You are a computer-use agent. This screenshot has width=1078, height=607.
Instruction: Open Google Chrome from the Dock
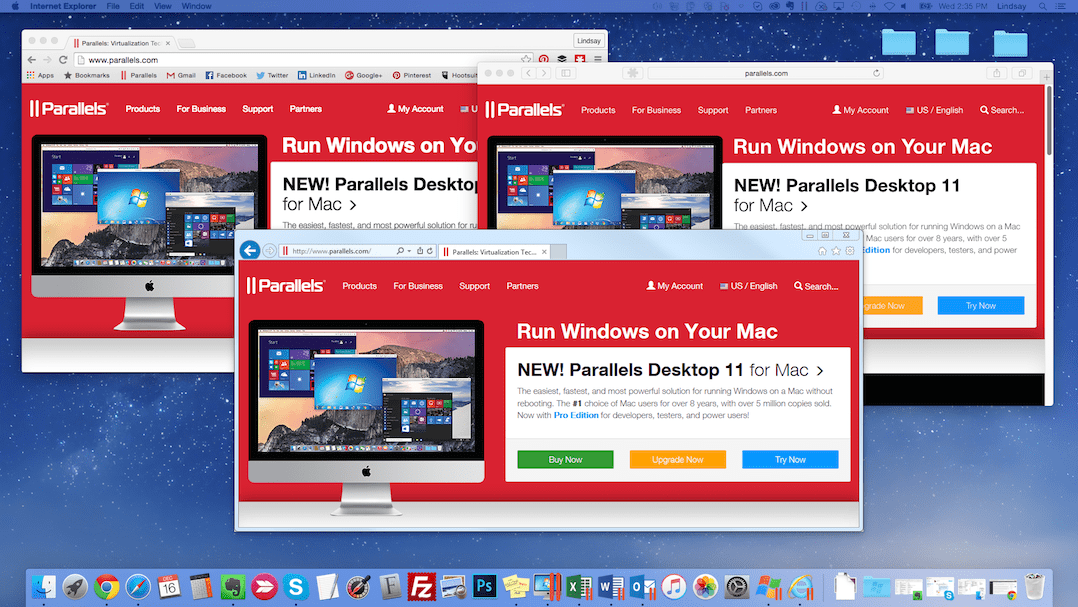click(107, 586)
